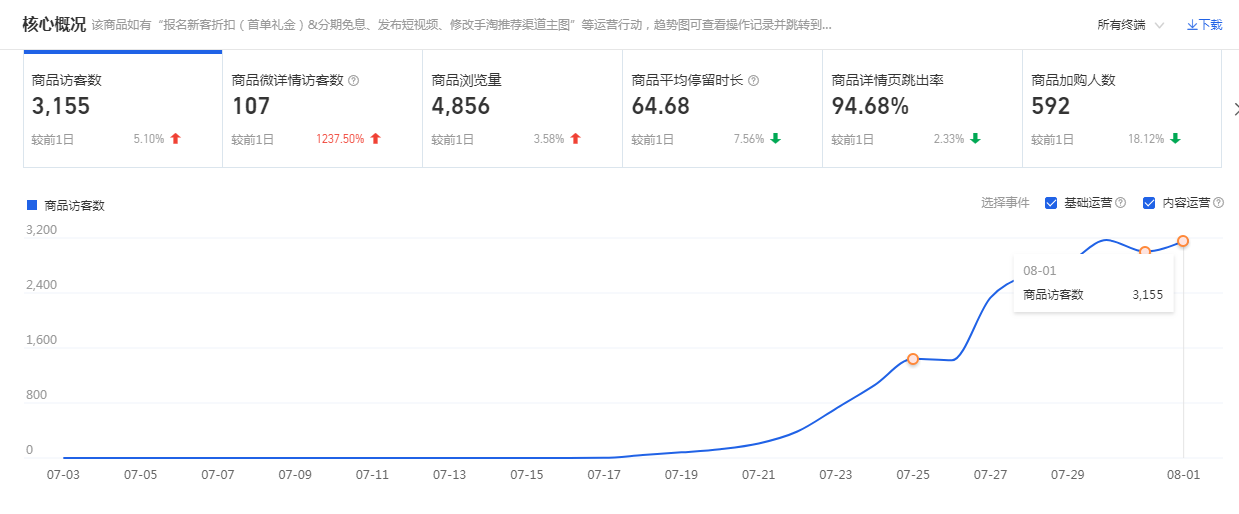The width and height of the screenshot is (1239, 514).
Task: Click the 4,856 page views value
Action: click(461, 106)
